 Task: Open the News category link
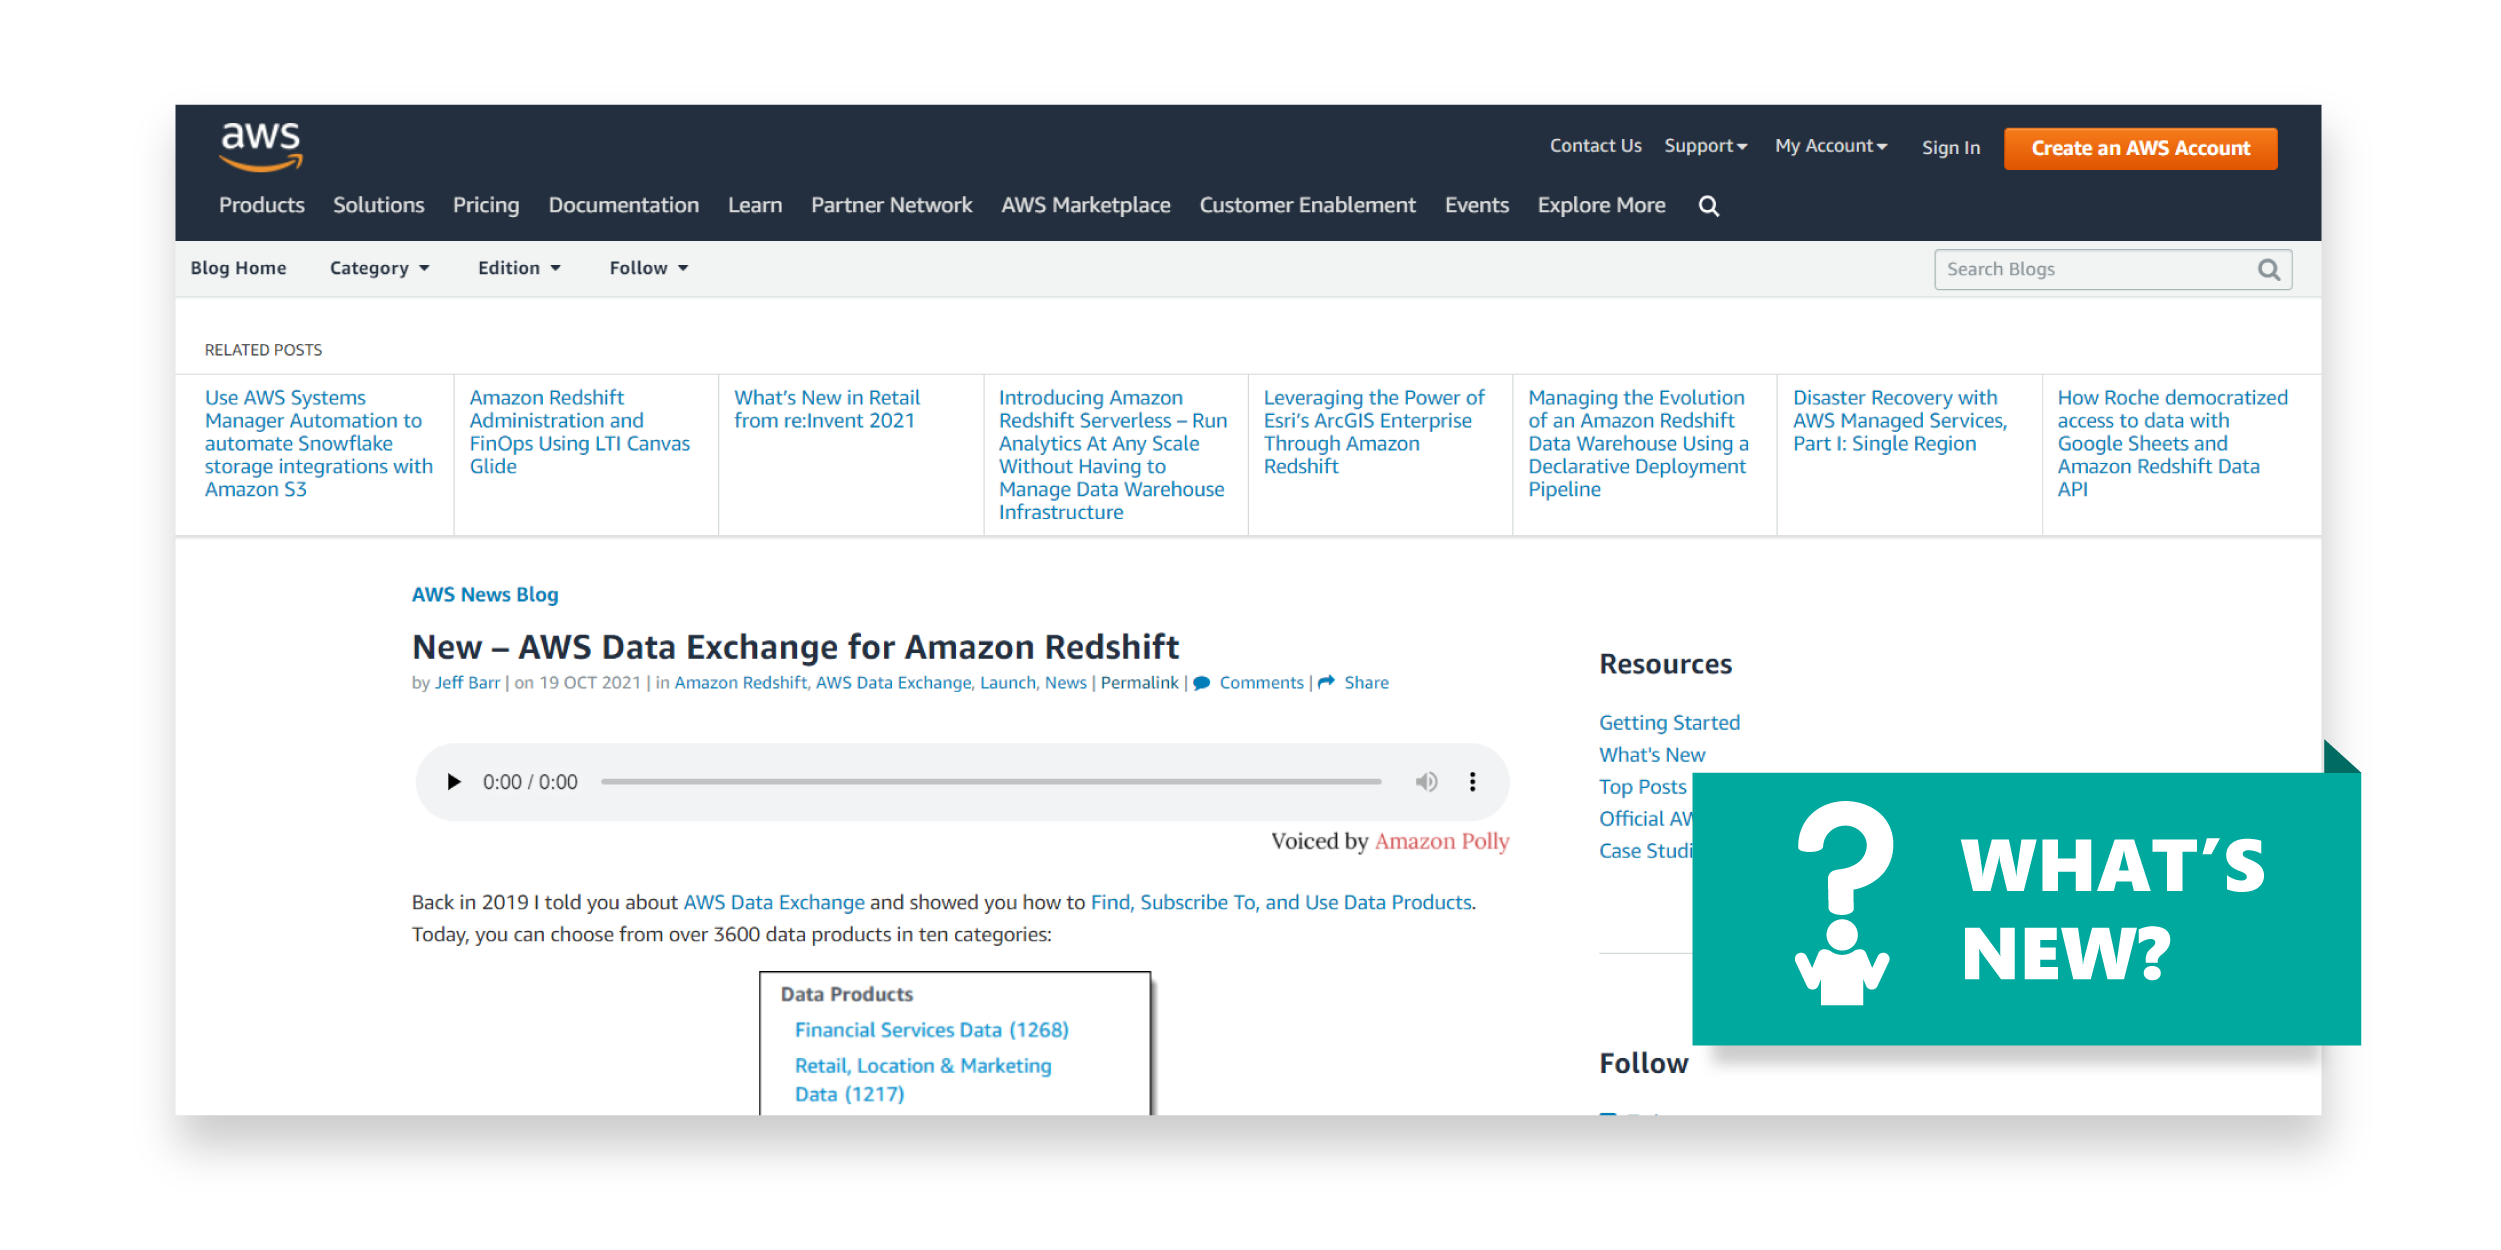click(1066, 683)
